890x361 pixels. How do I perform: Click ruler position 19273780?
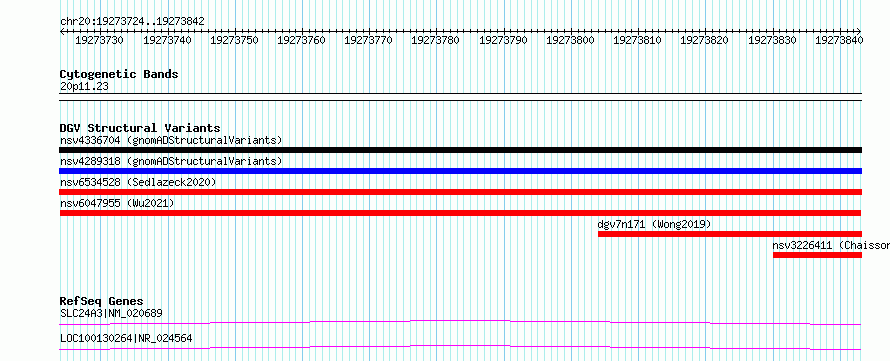click(x=435, y=40)
